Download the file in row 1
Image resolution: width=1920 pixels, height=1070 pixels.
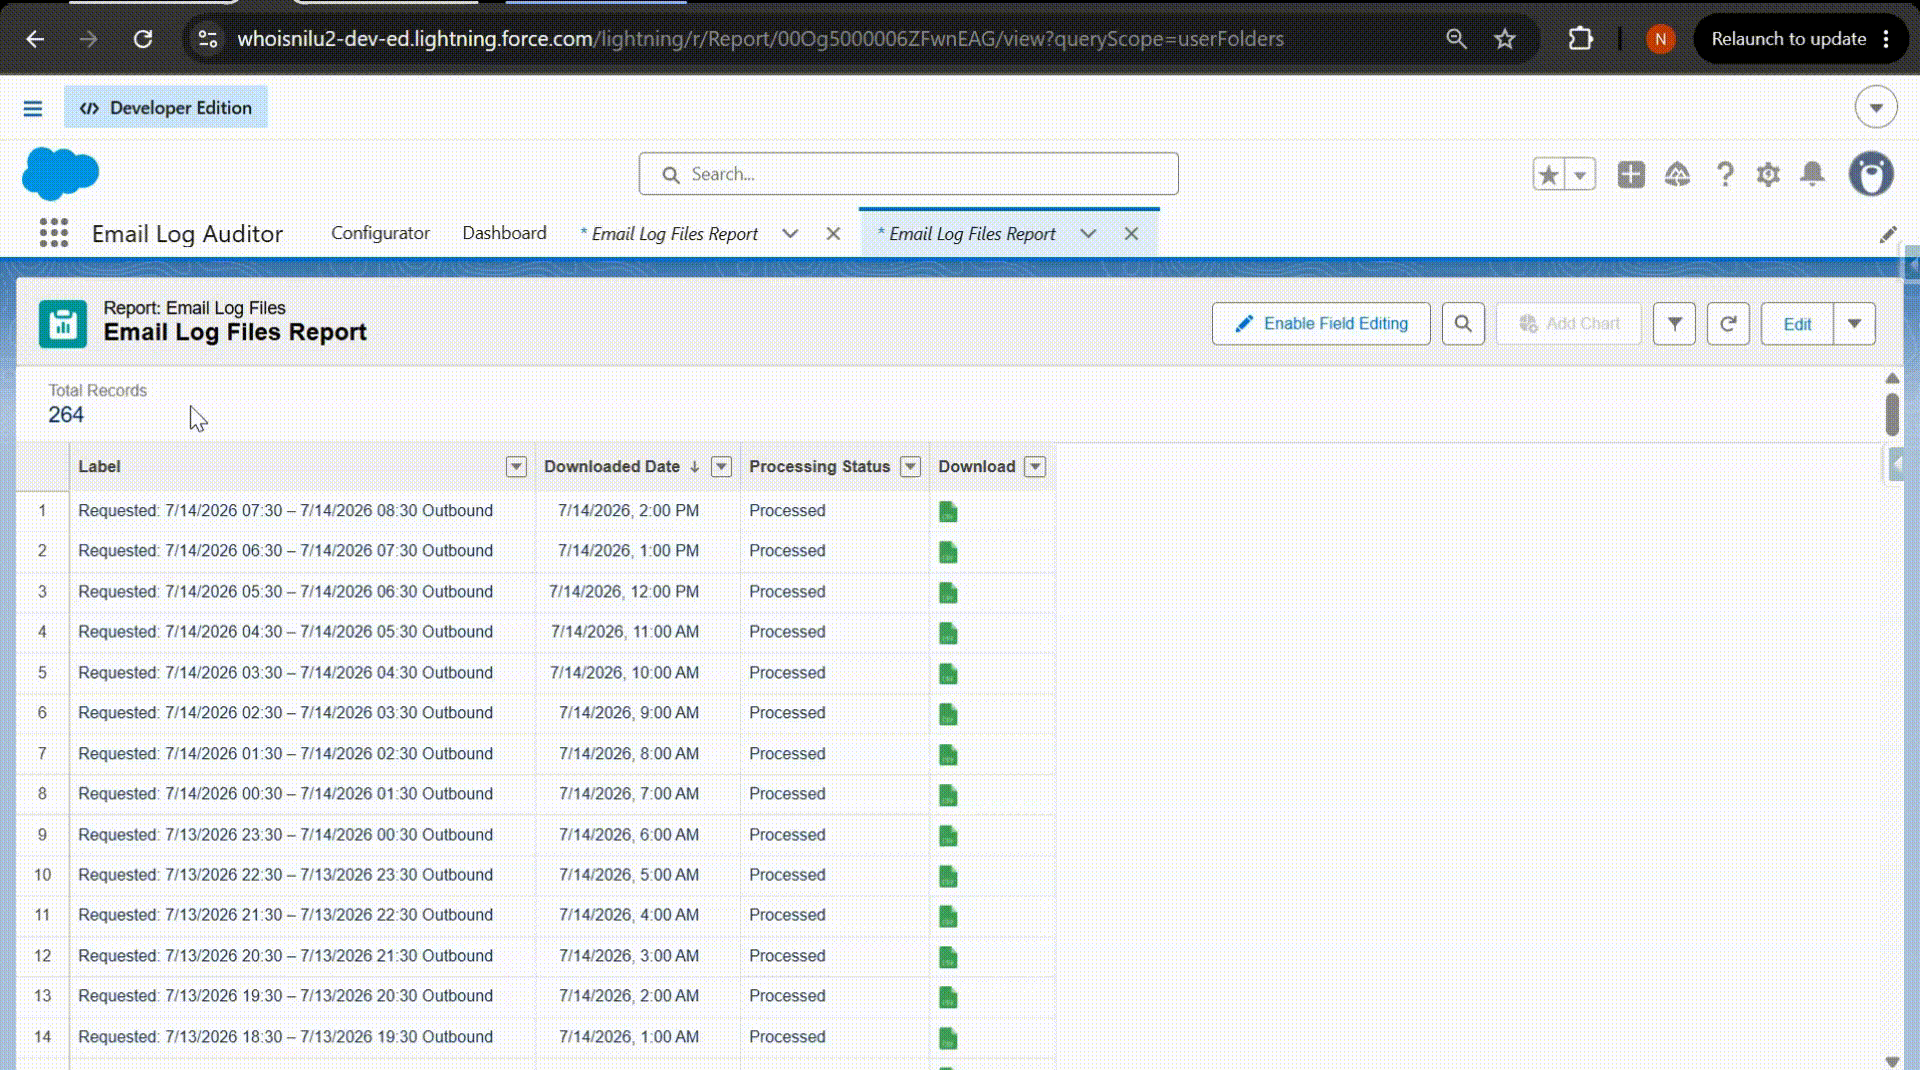point(948,512)
